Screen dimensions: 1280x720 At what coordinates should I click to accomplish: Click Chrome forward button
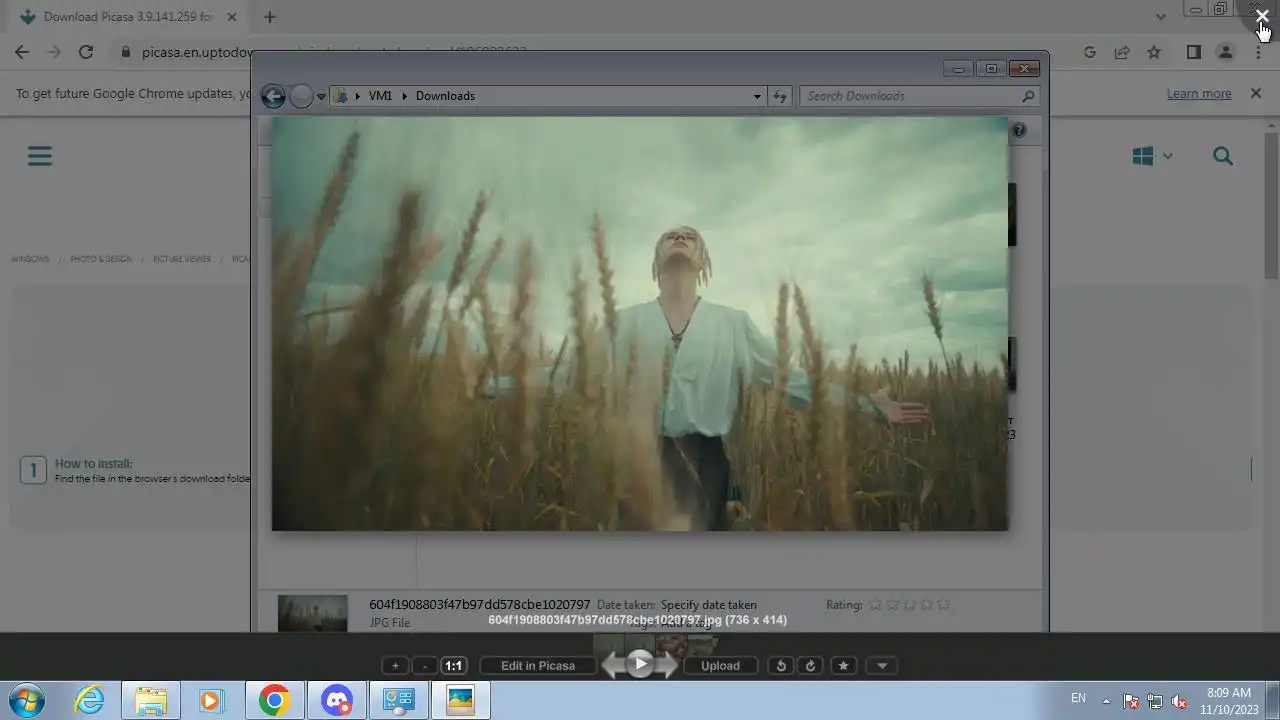pyautogui.click(x=54, y=52)
